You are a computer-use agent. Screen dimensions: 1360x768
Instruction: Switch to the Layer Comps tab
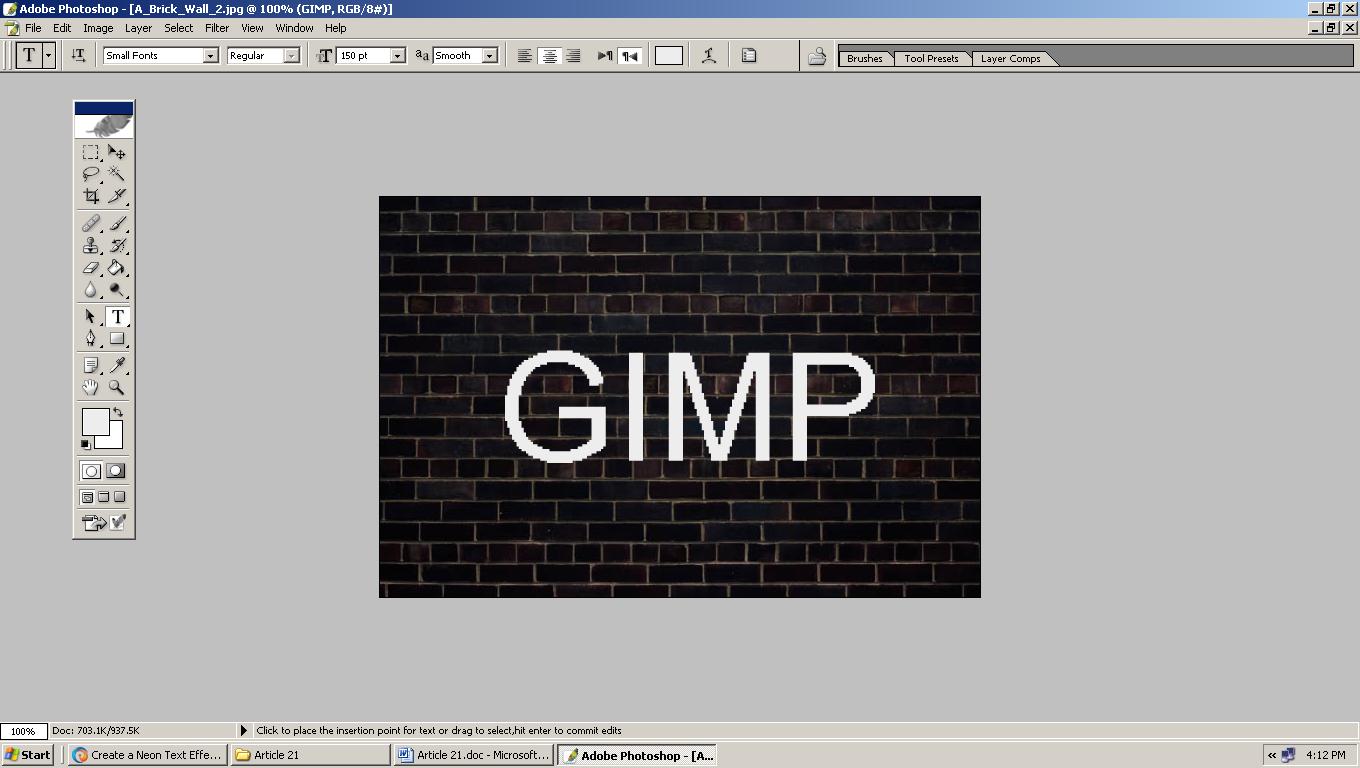coord(1010,58)
